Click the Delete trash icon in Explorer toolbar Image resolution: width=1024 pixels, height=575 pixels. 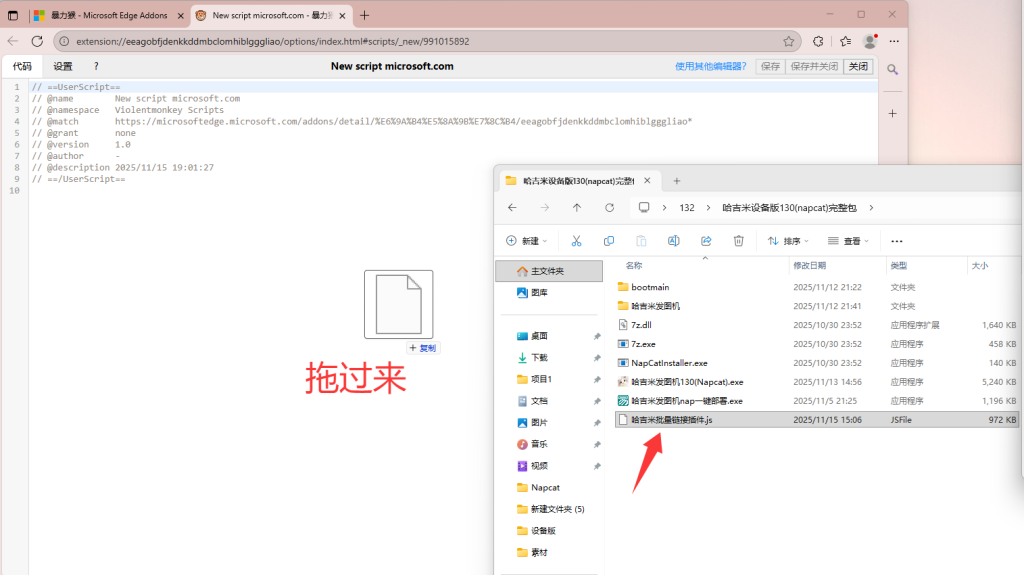point(739,241)
